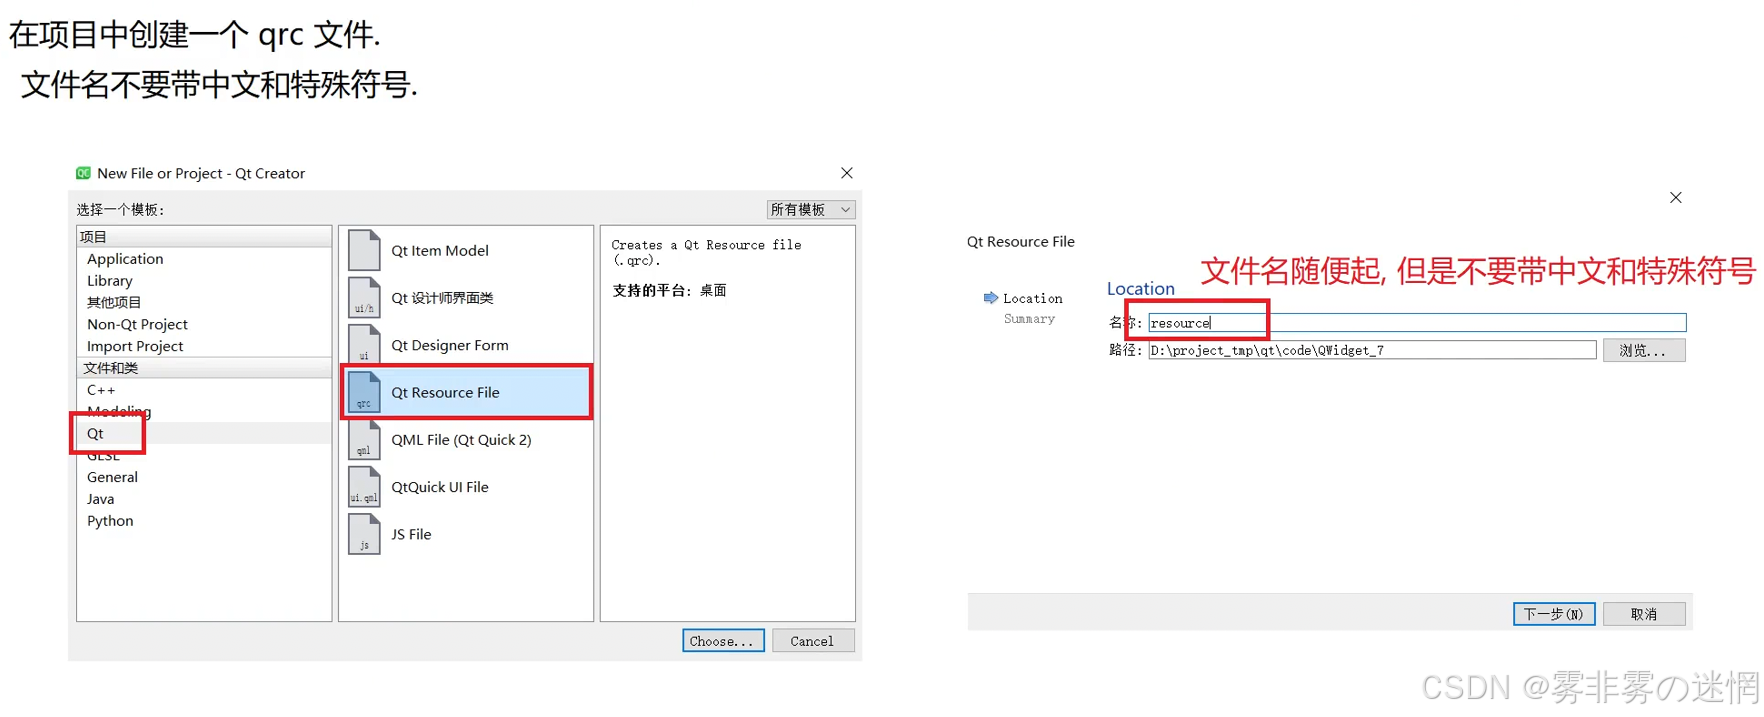This screenshot has height=717, width=1764.
Task: Click the QtQuick UI File icon
Action: 364,487
